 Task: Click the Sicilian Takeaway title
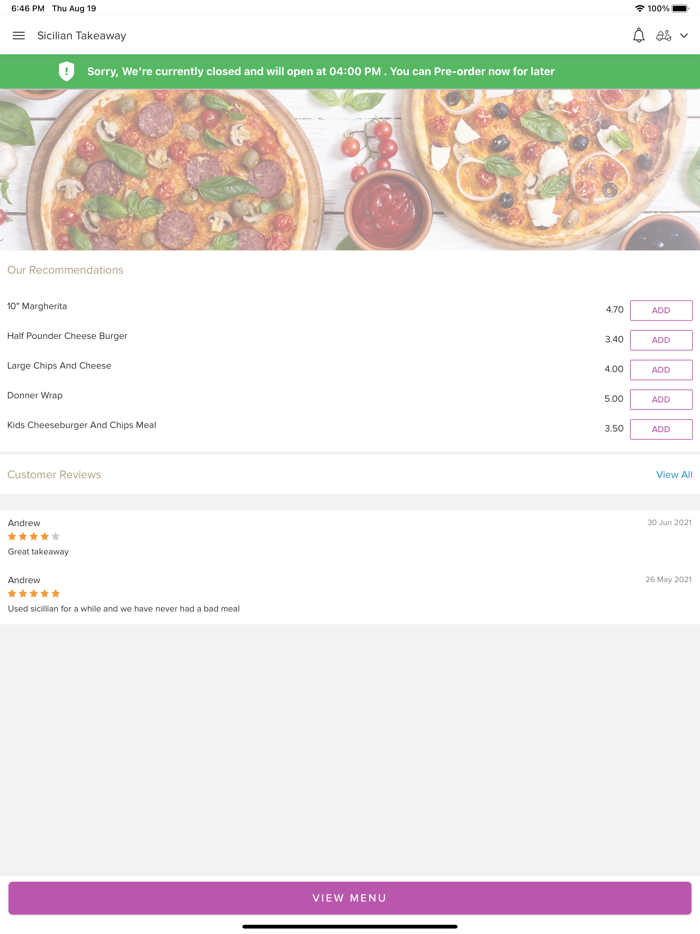81,35
